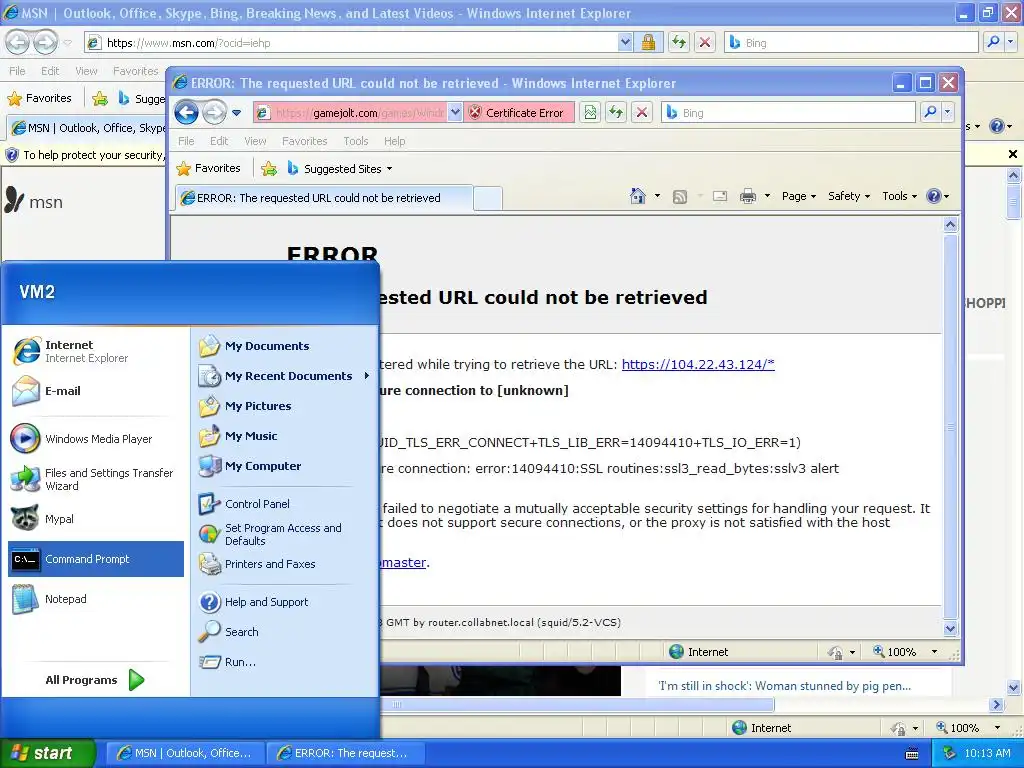1024x768 pixels.
Task: Click vertical scrollbar in ERROR window
Action: [950, 426]
